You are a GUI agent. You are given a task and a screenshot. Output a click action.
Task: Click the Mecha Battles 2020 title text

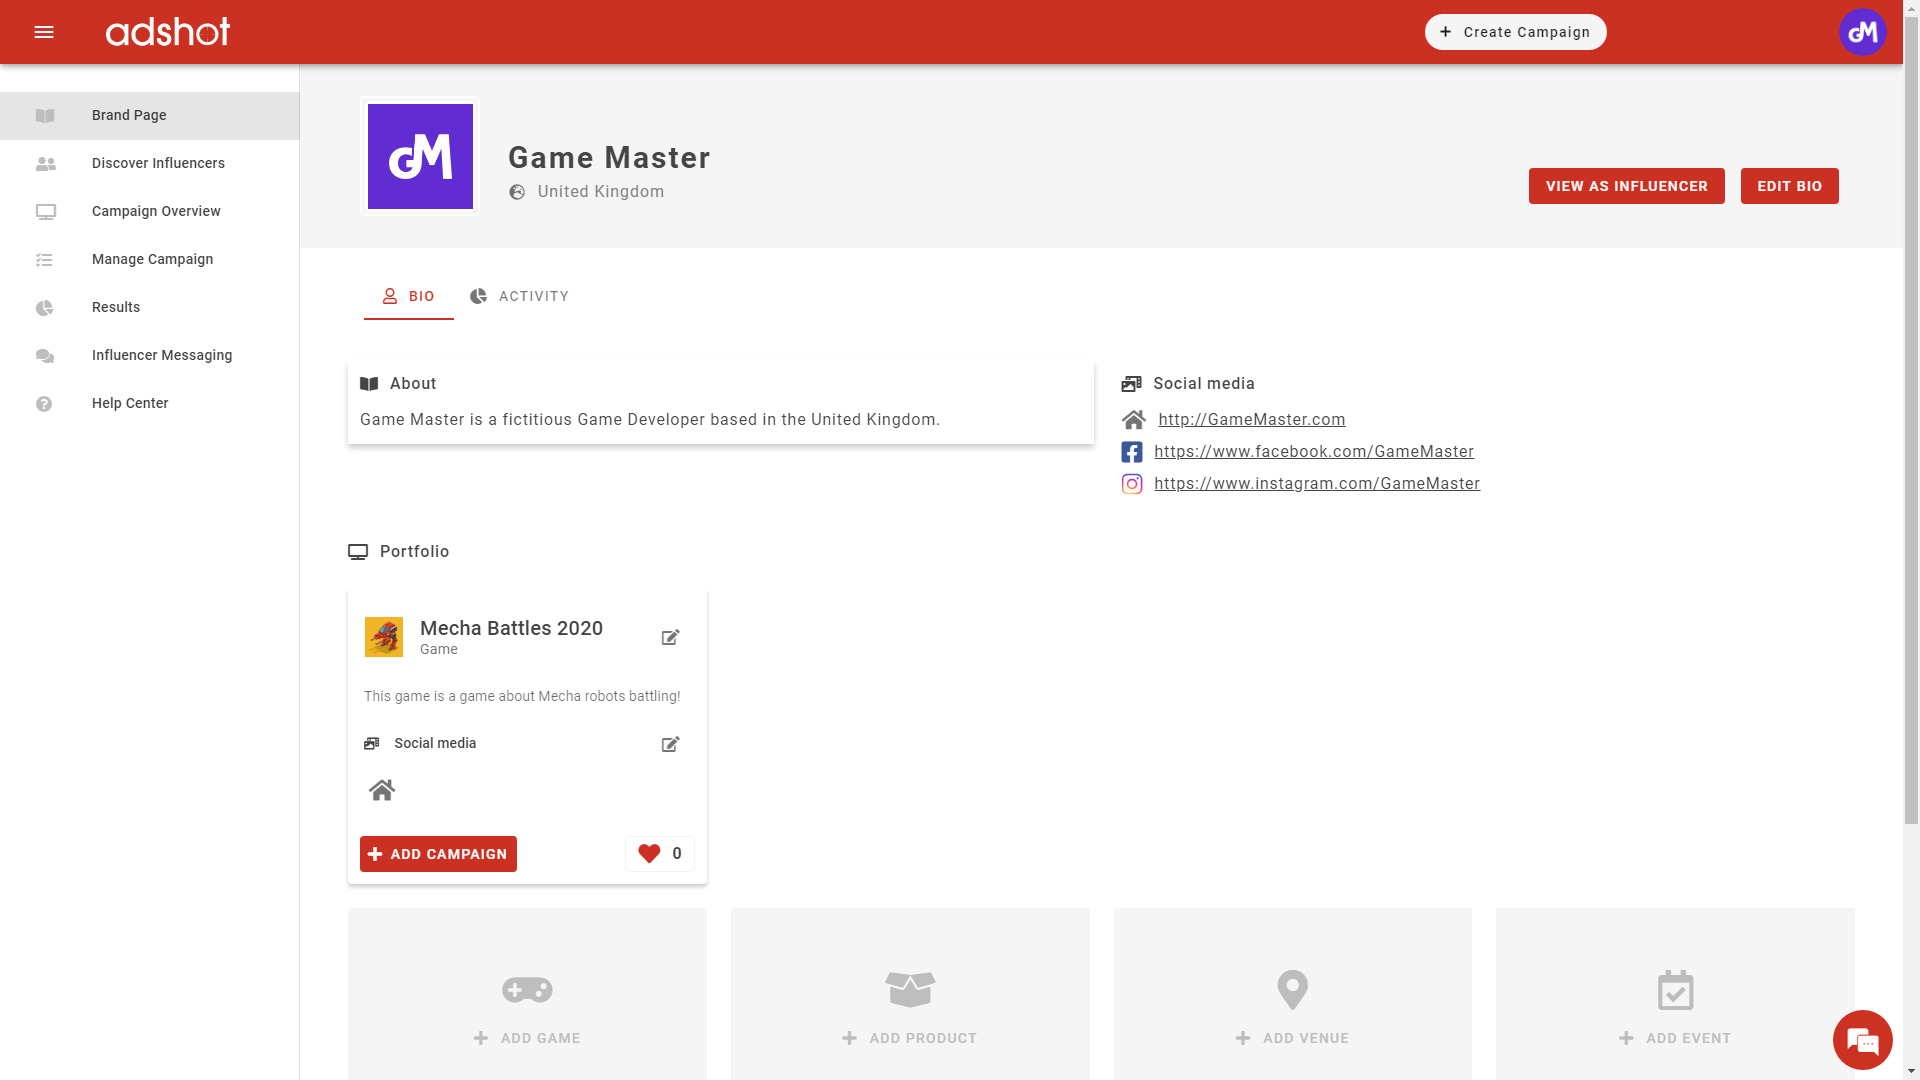[x=511, y=628]
